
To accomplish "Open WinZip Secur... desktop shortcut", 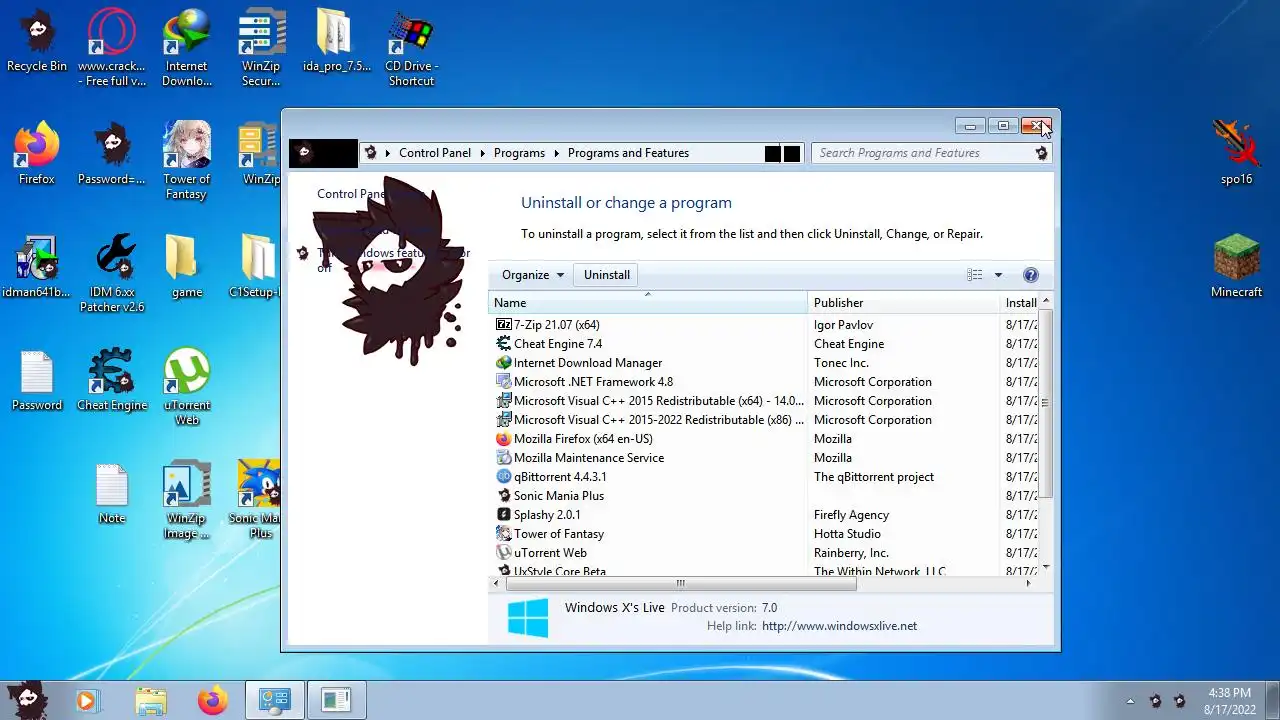I will (x=261, y=48).
